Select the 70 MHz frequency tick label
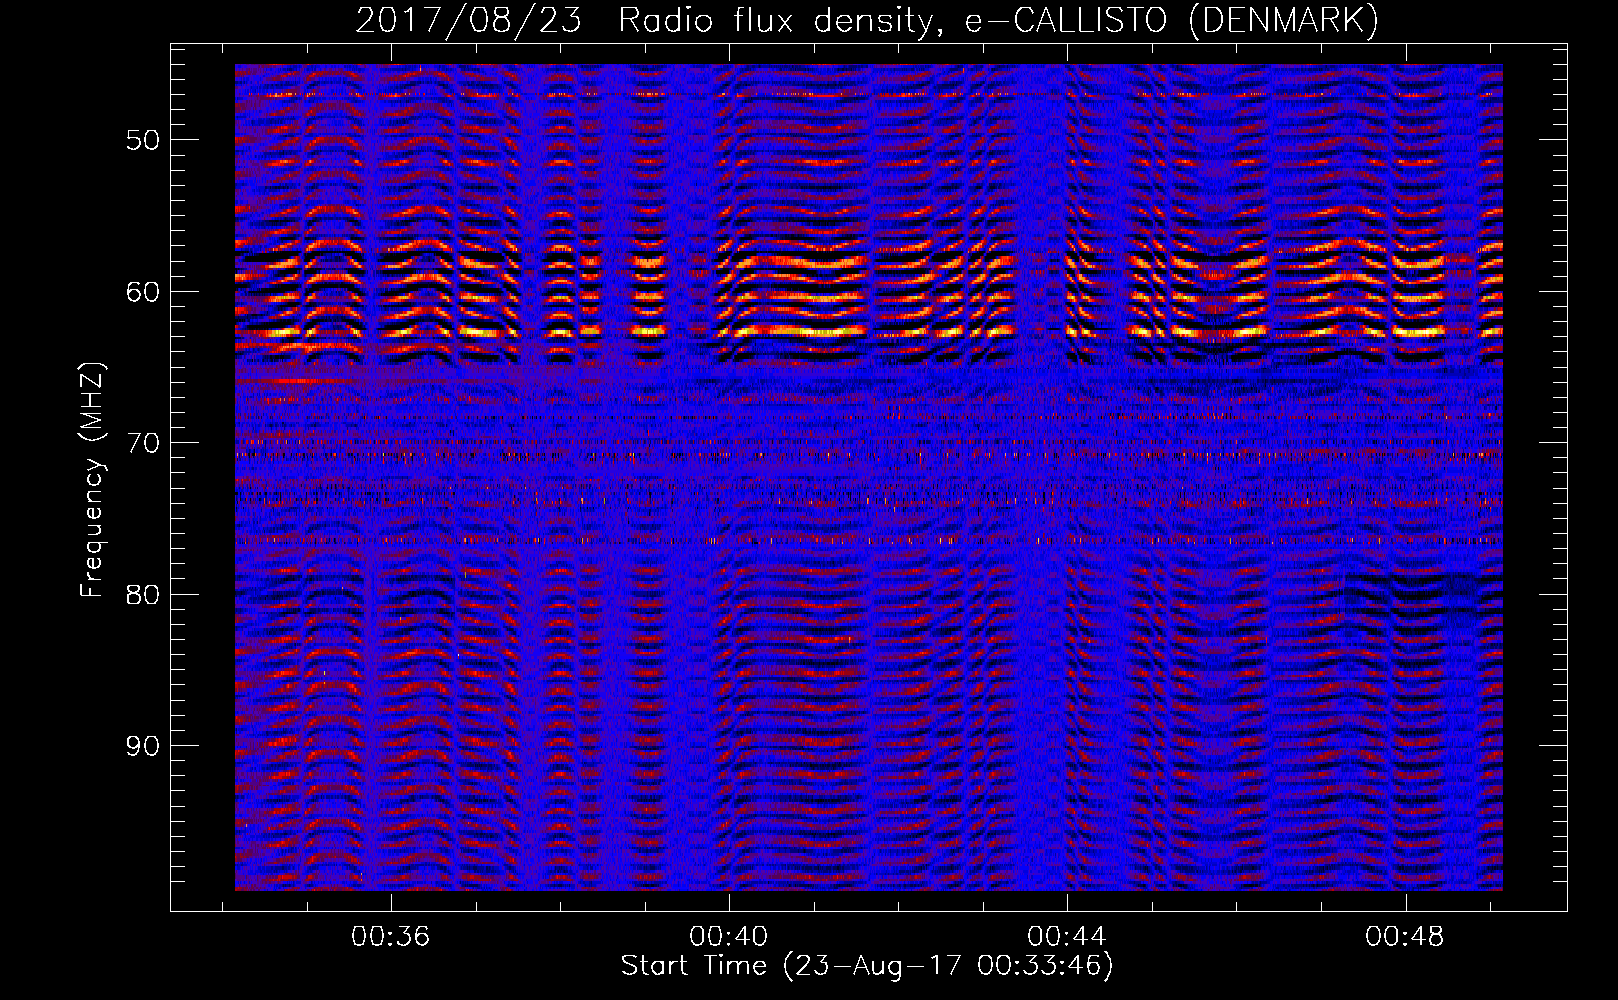The image size is (1618, 1000). [x=142, y=443]
